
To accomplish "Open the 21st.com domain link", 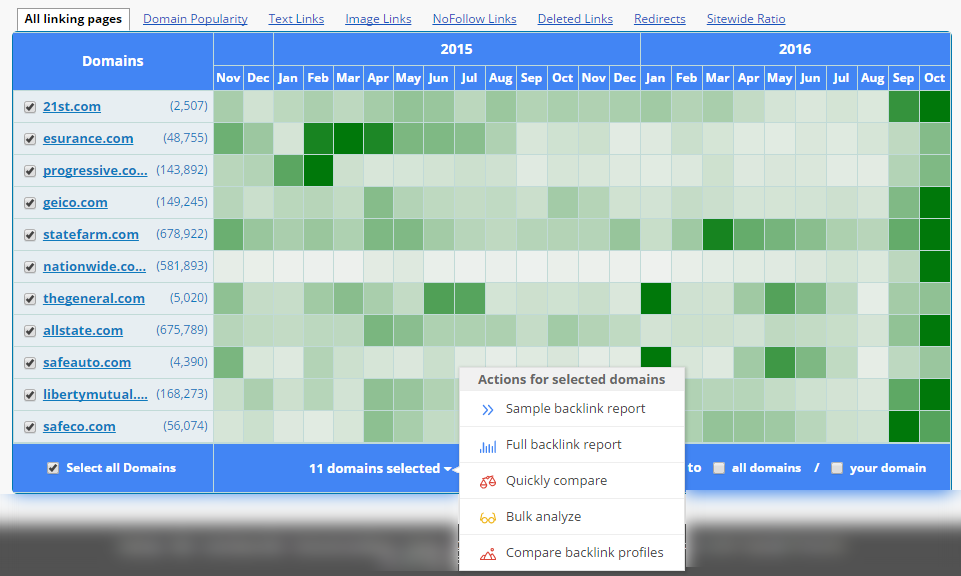I will (72, 107).
